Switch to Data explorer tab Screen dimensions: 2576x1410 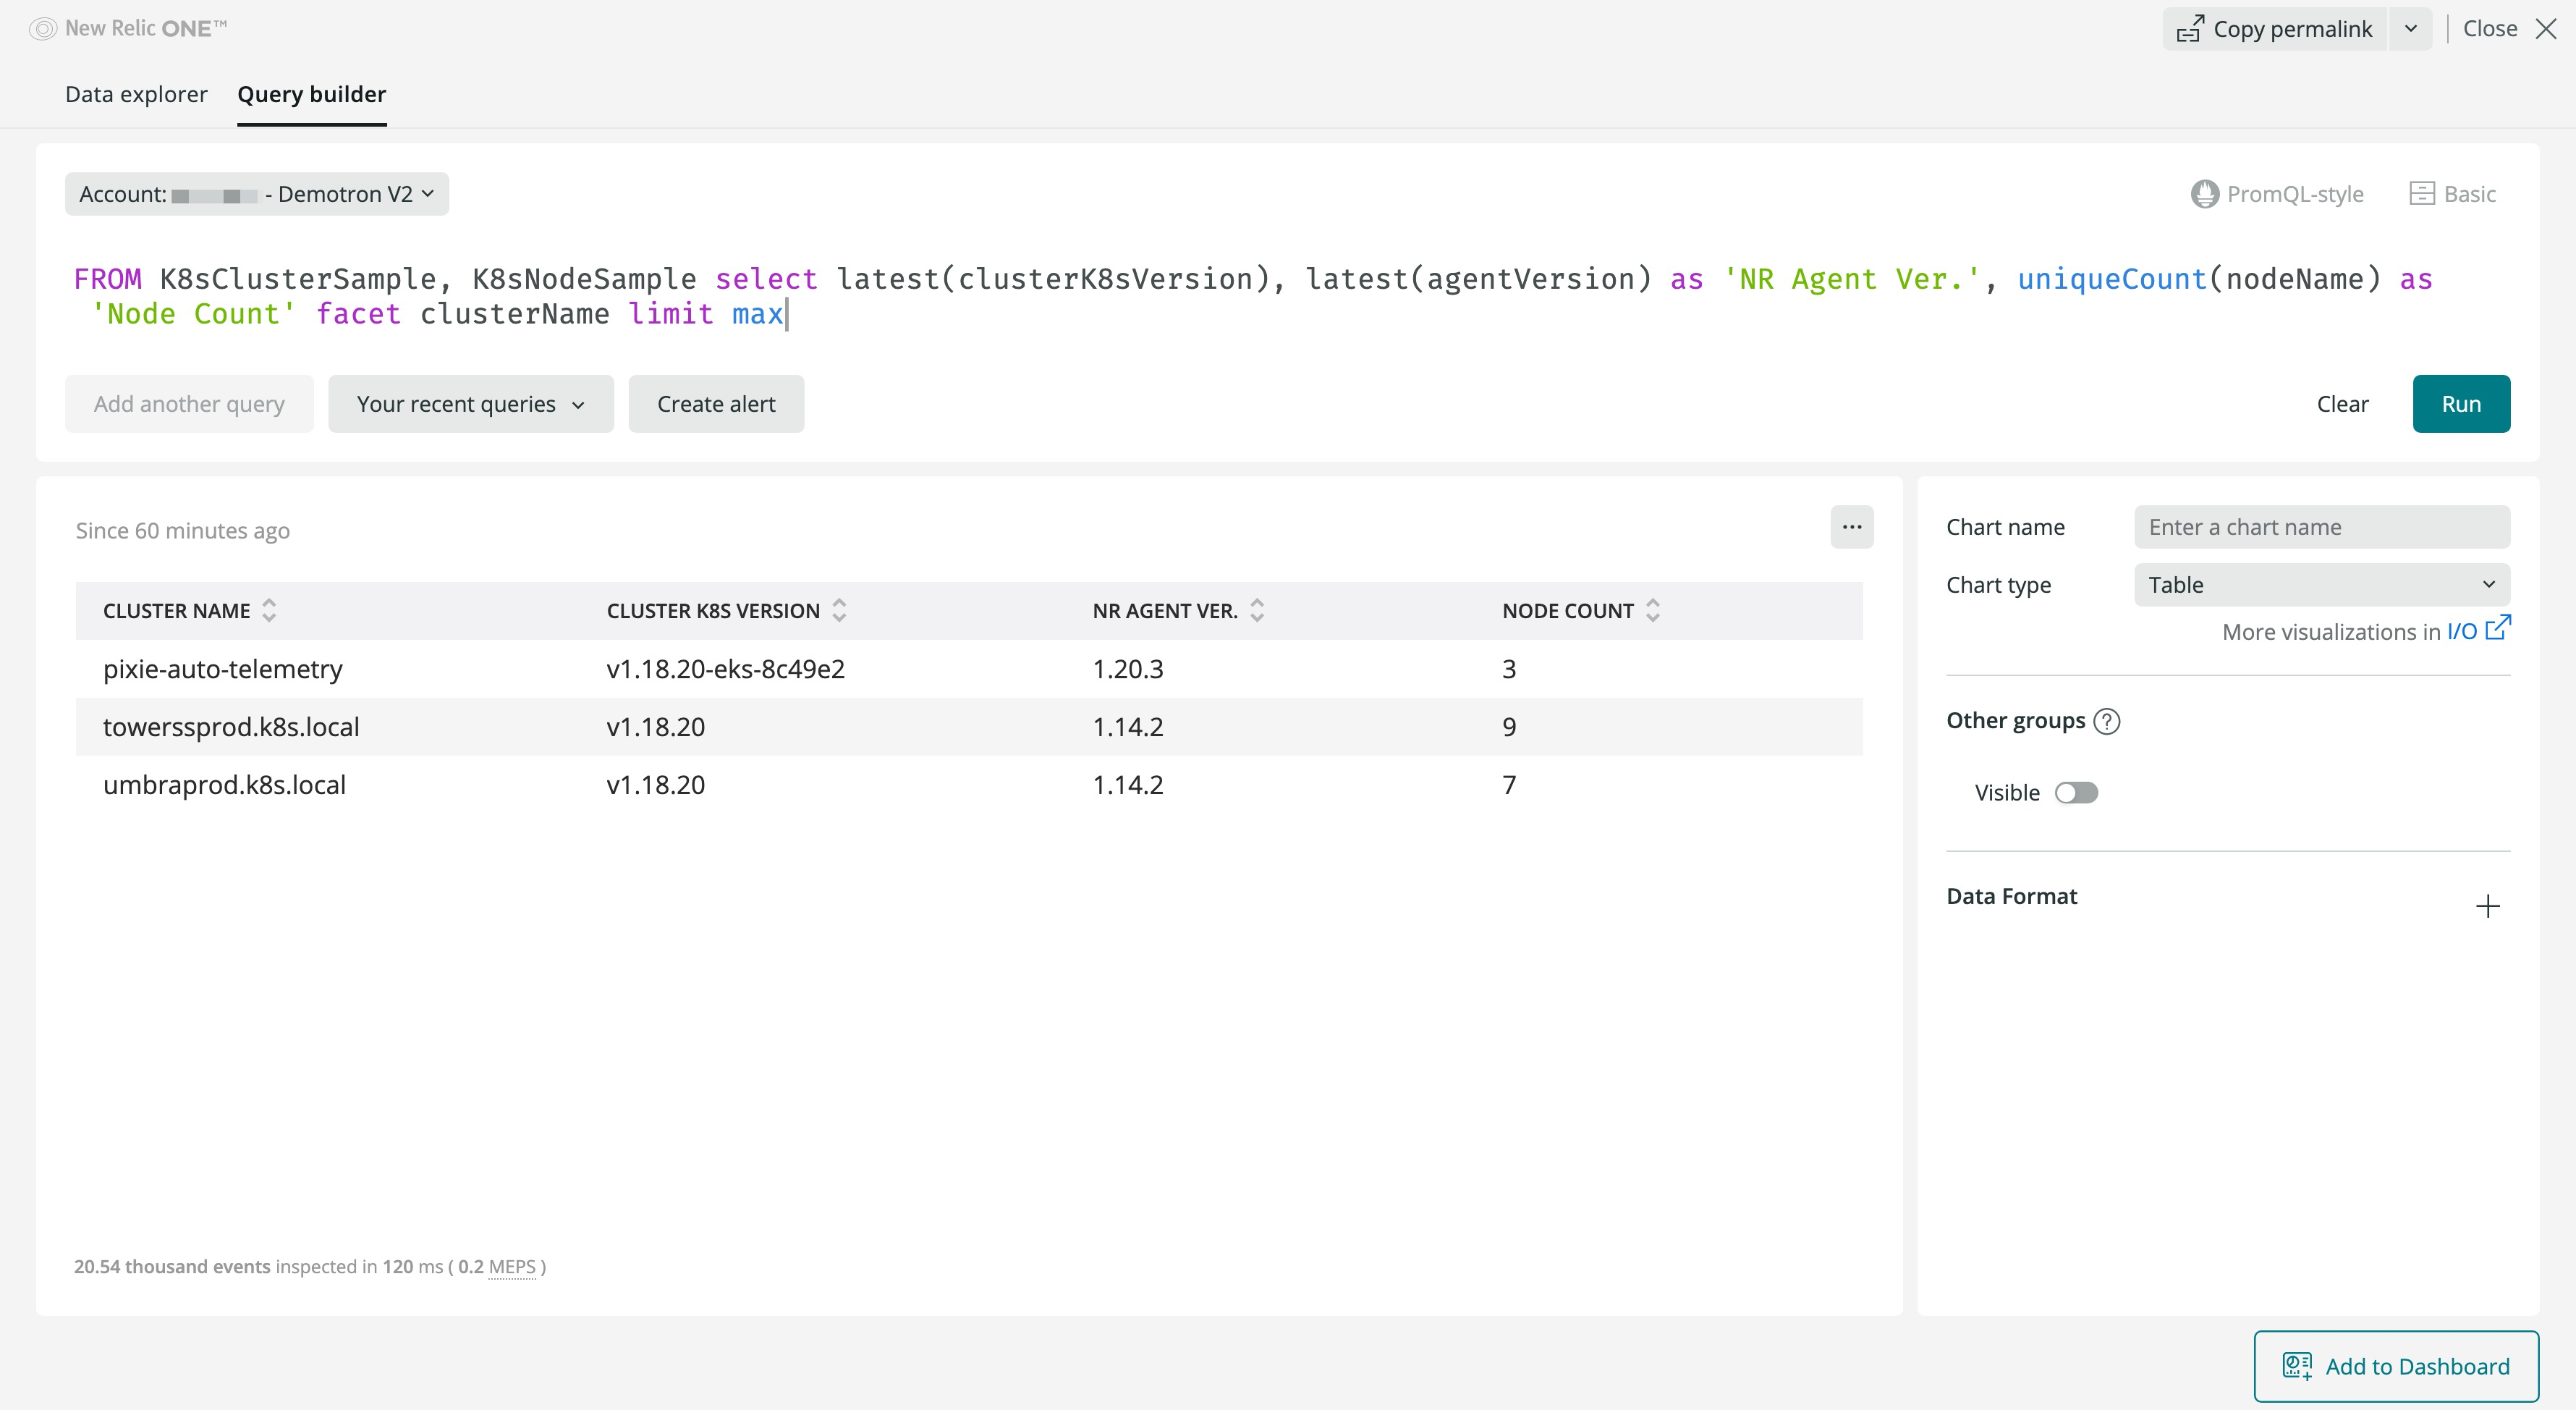tap(136, 94)
